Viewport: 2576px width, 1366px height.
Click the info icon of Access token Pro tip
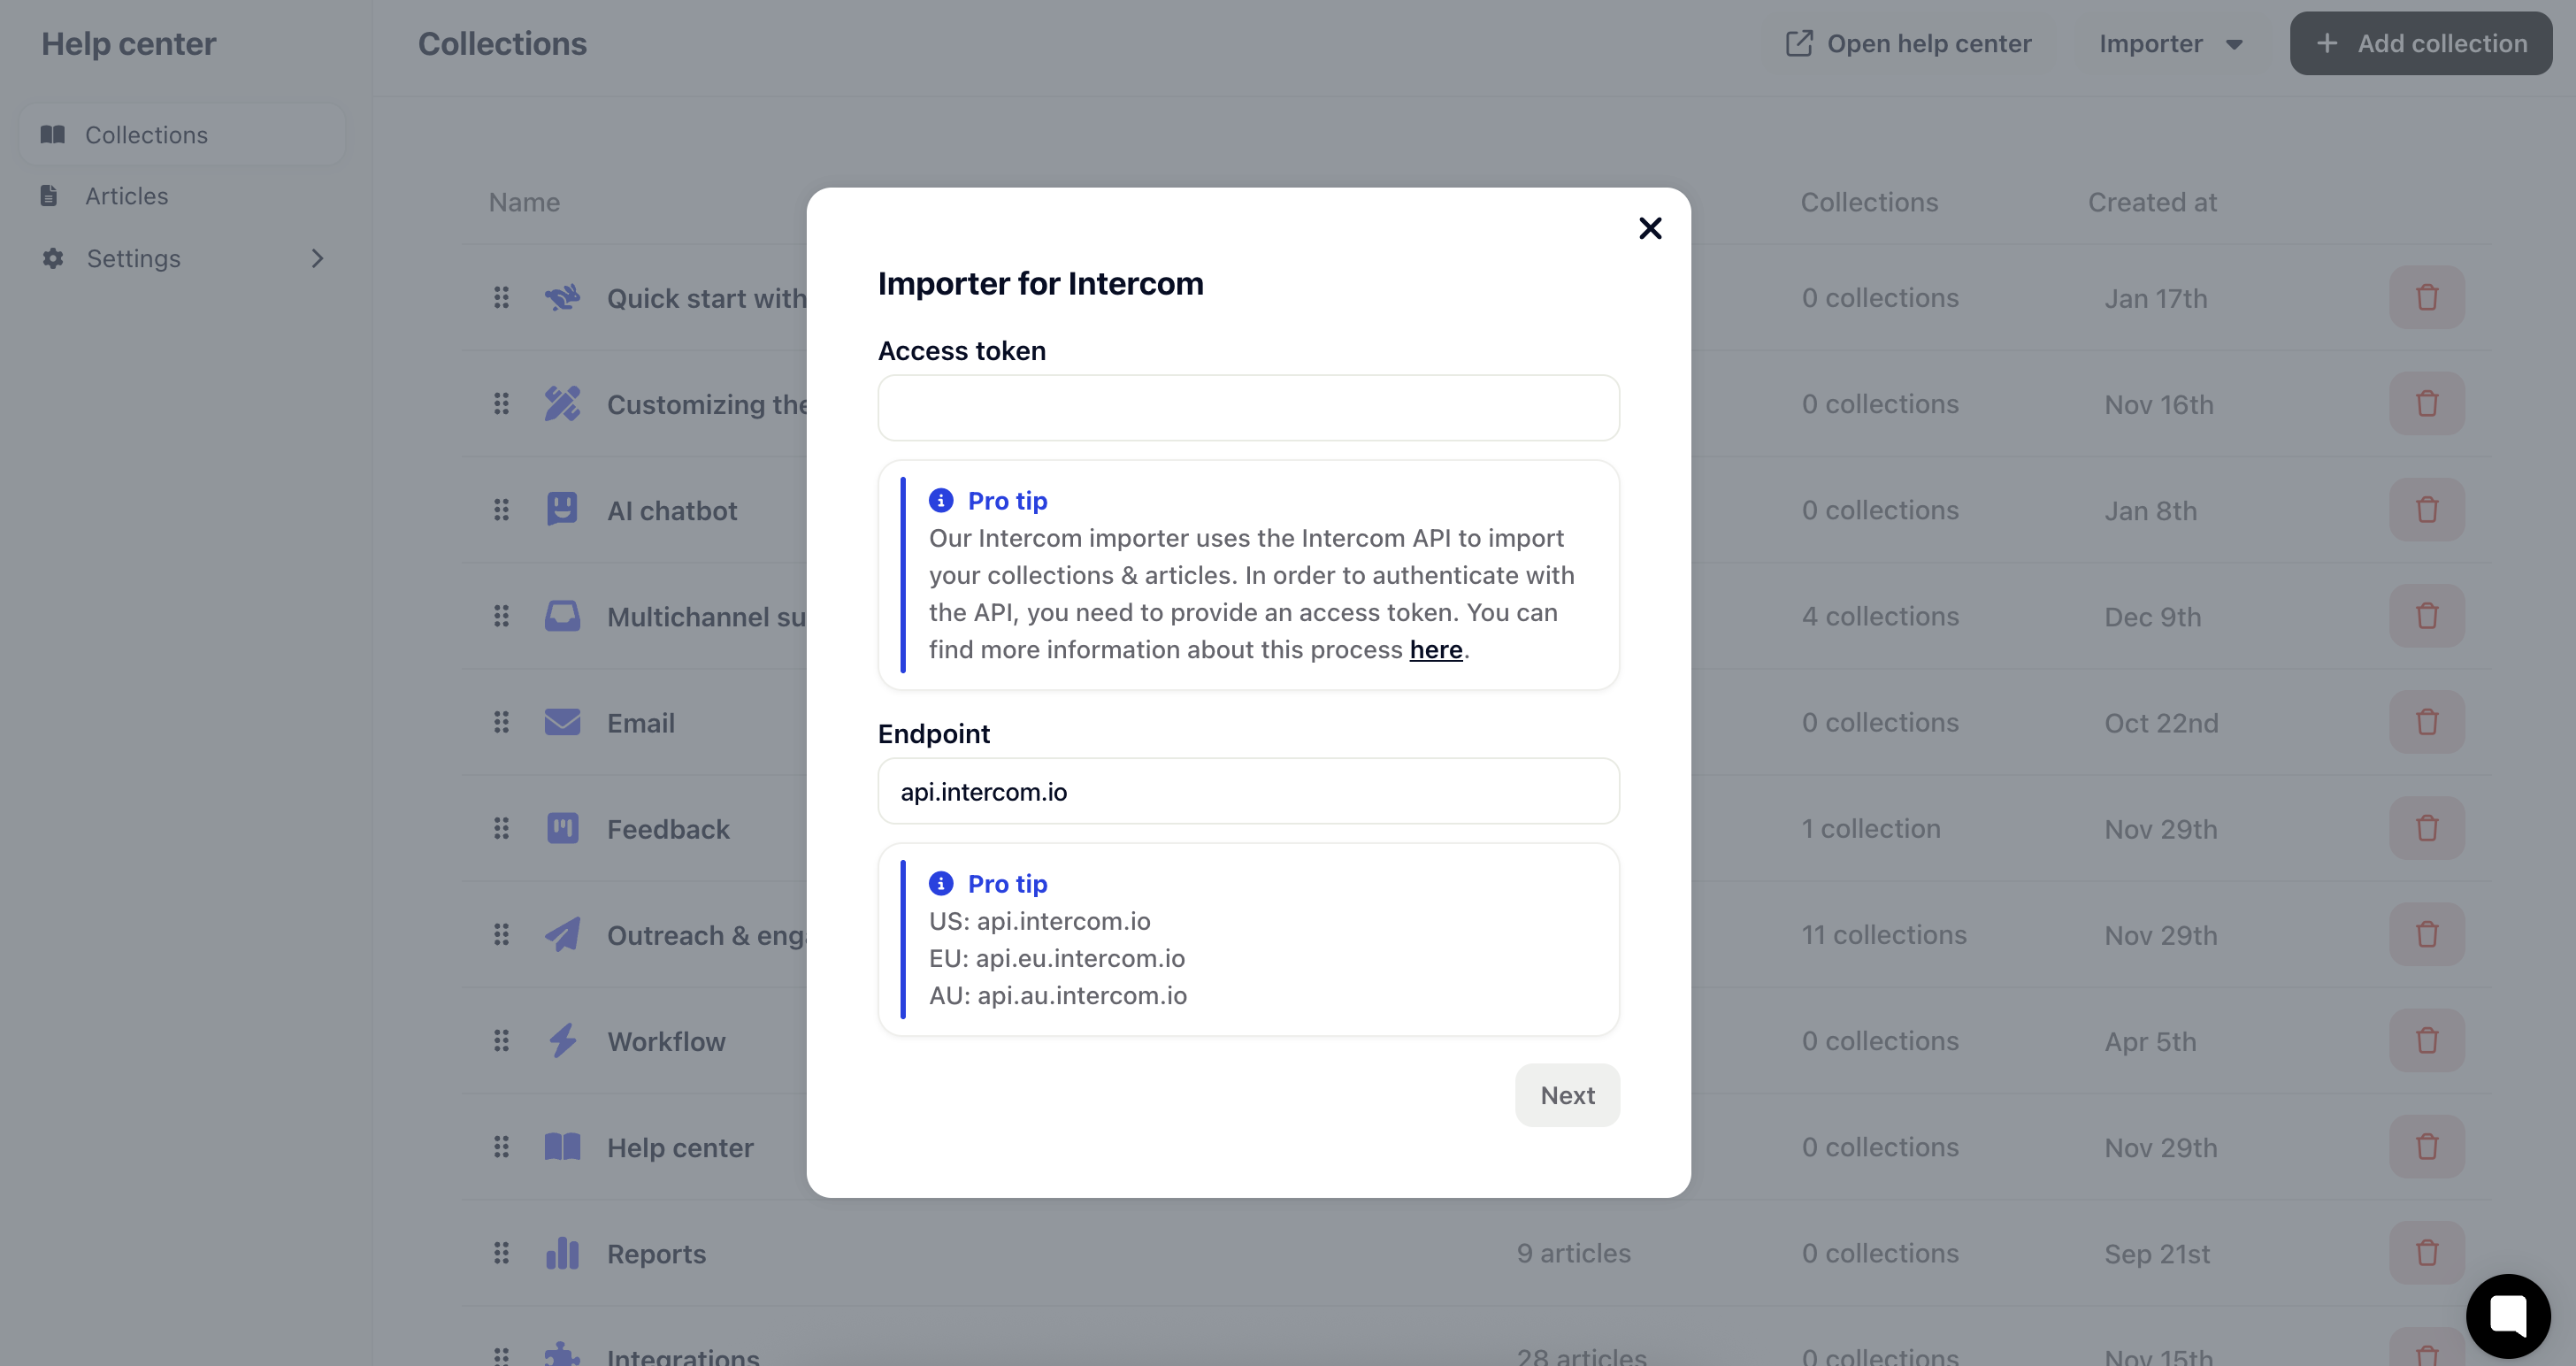(941, 500)
